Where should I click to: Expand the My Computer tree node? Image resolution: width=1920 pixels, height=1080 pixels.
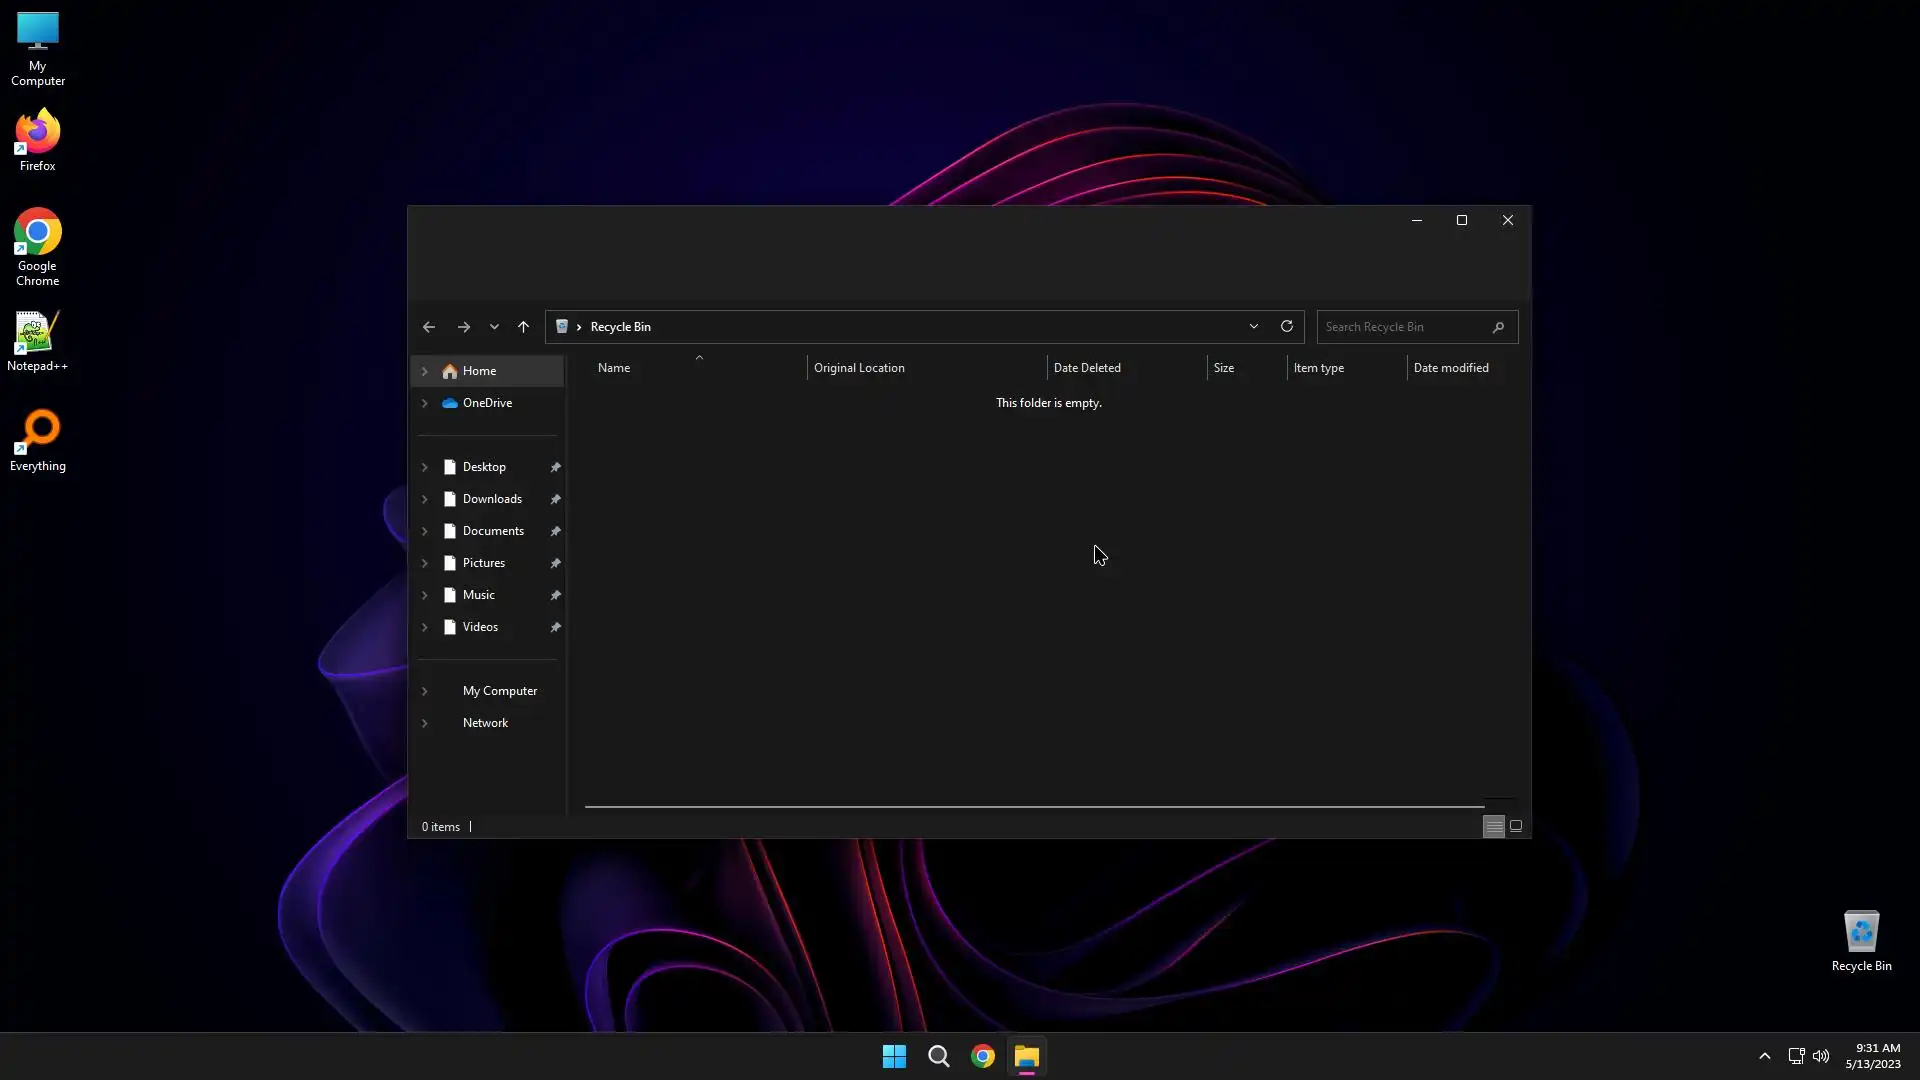coord(424,691)
